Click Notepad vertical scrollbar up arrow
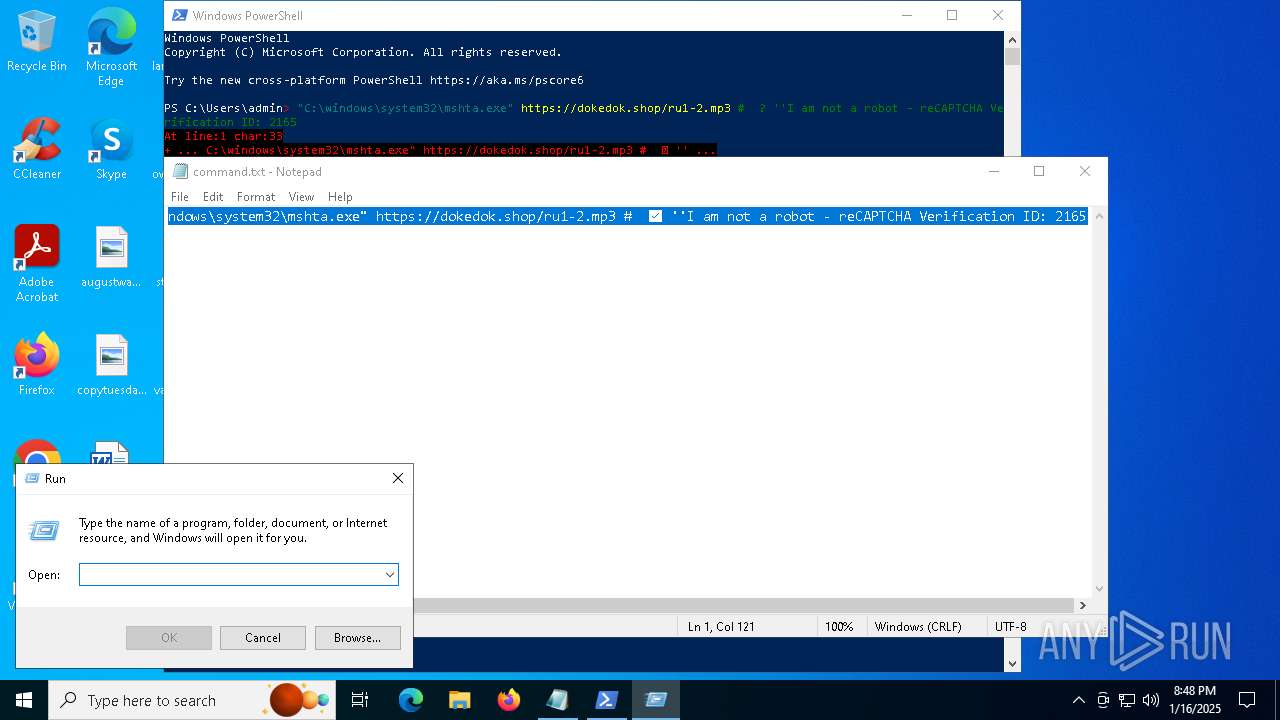This screenshot has height=720, width=1280. pyautogui.click(x=1100, y=215)
